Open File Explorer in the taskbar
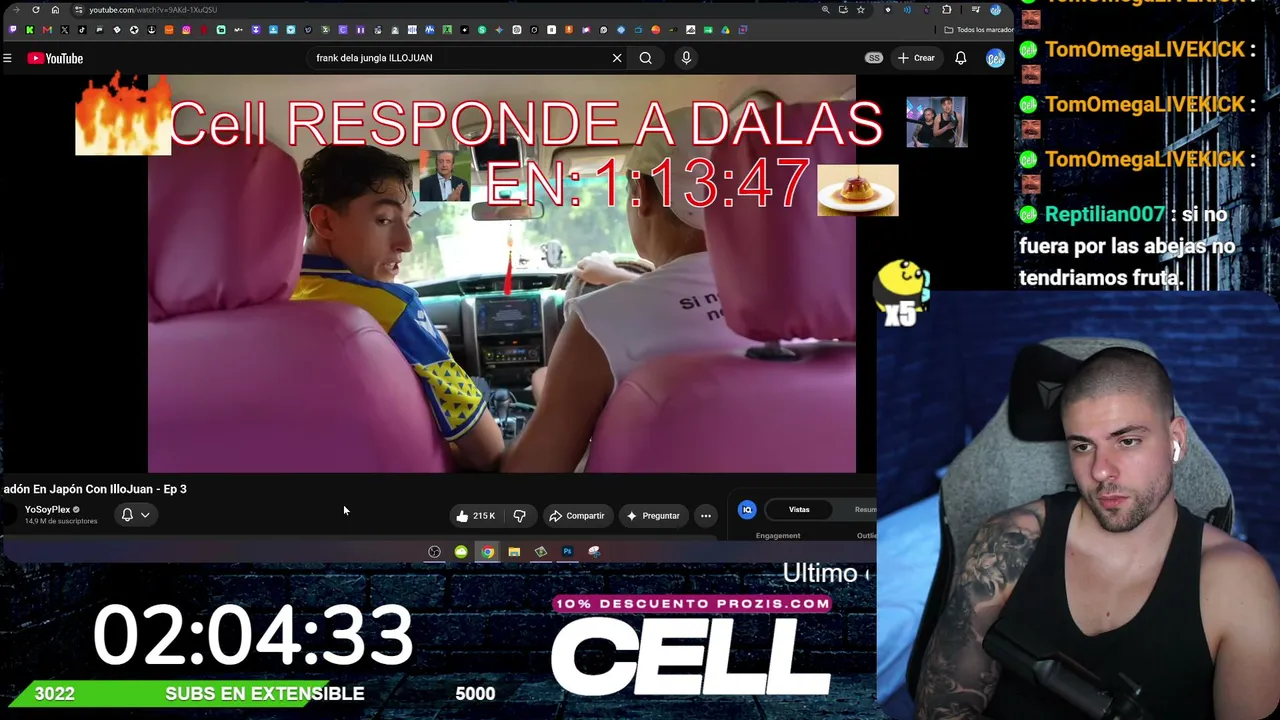Viewport: 1280px width, 720px height. (x=514, y=552)
